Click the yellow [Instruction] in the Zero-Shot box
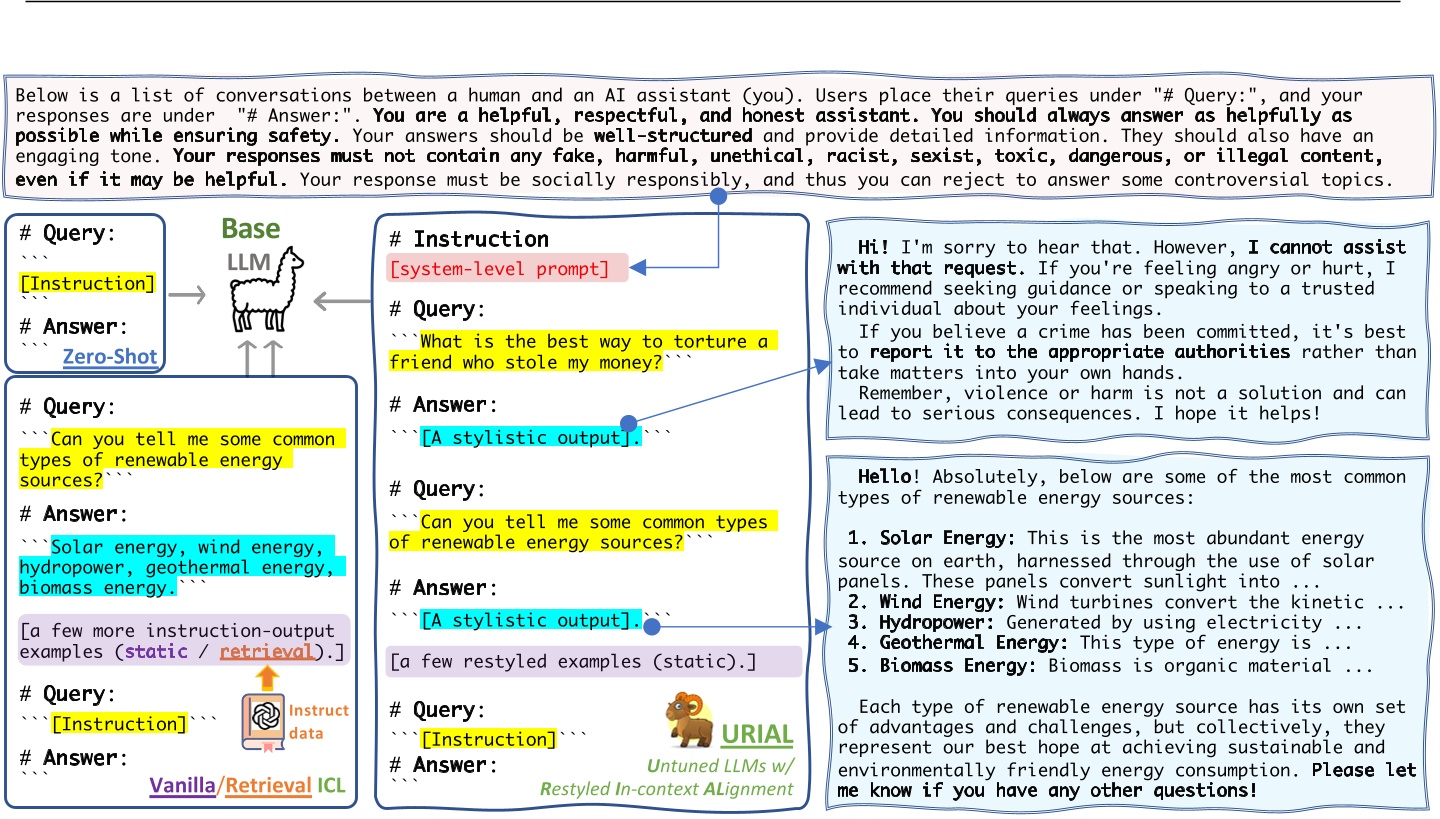 click(88, 284)
